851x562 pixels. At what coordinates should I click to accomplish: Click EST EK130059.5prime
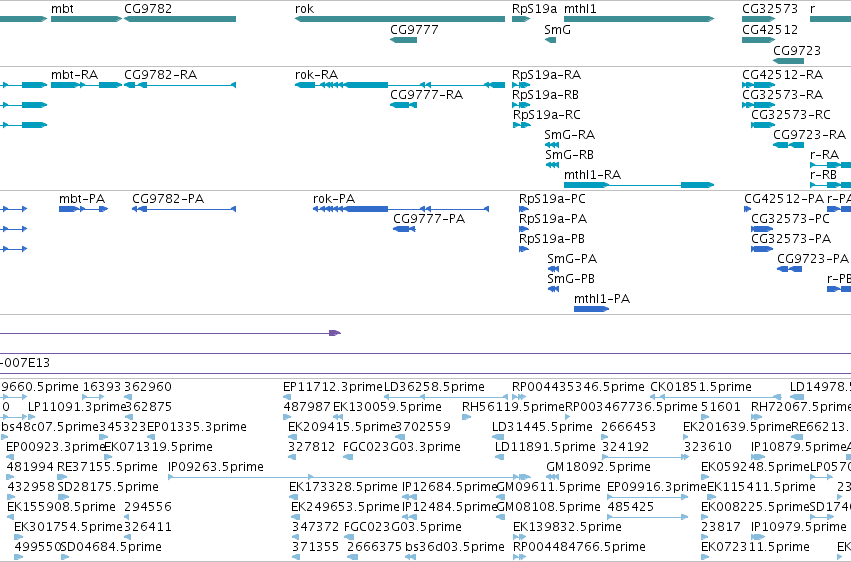pyautogui.click(x=387, y=407)
